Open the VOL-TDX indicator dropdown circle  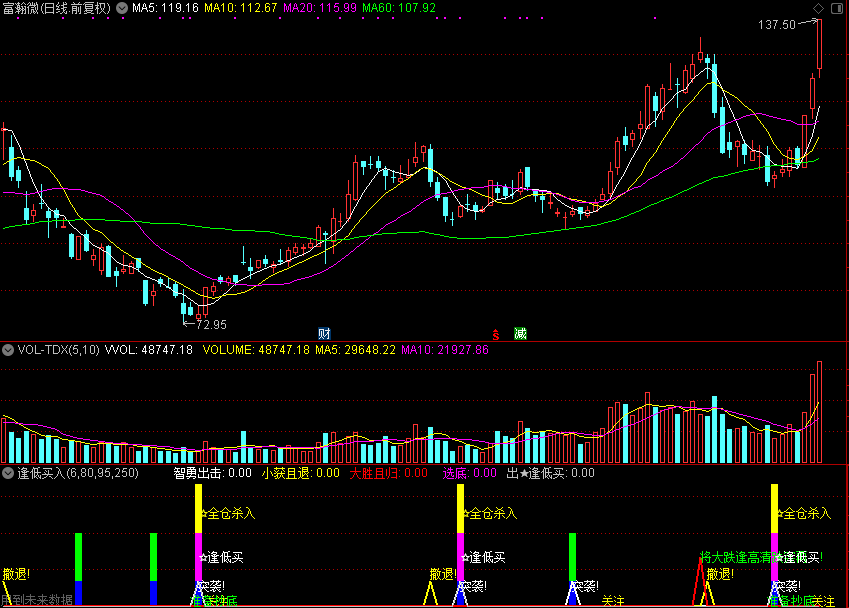pyautogui.click(x=8, y=350)
